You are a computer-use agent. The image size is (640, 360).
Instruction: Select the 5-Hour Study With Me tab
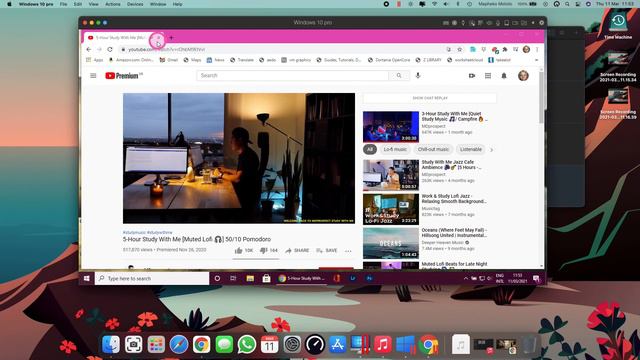click(x=120, y=38)
